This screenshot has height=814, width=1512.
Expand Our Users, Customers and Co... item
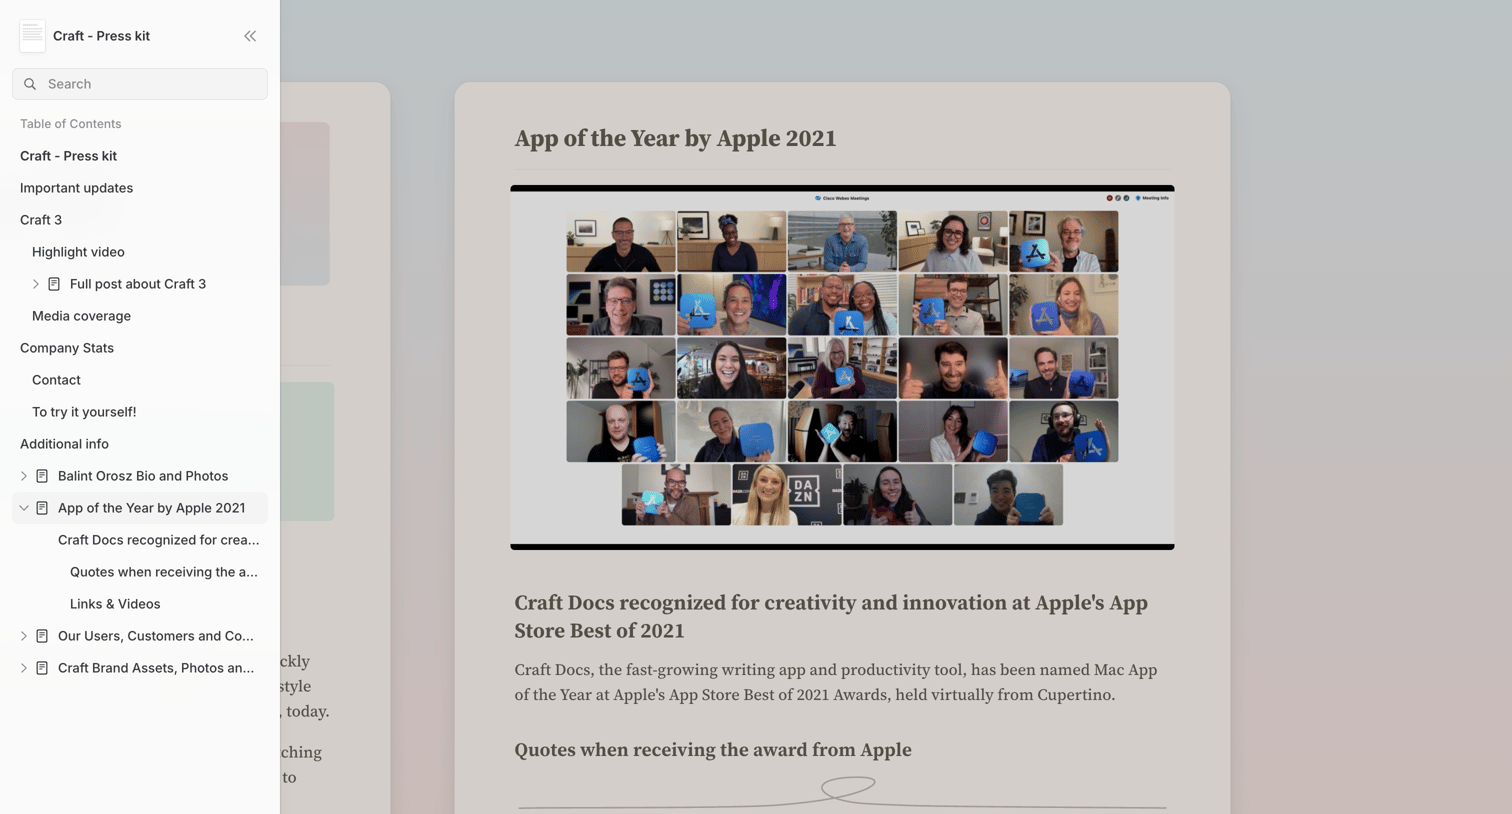[x=24, y=636]
